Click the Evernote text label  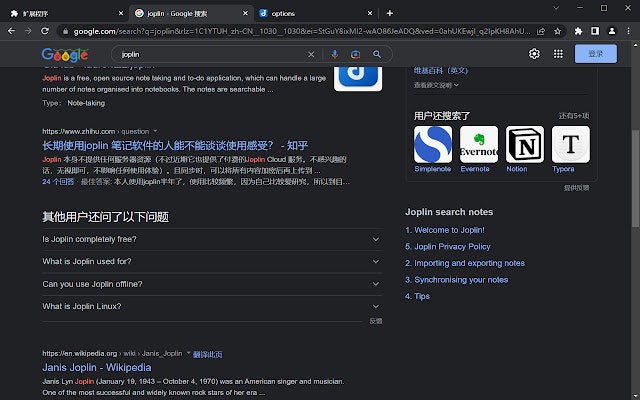point(475,169)
